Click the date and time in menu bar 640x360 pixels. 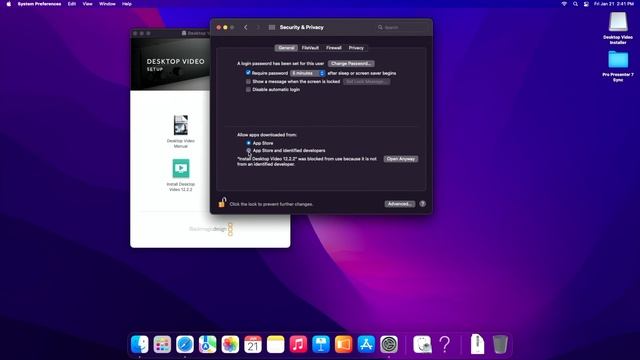pyautogui.click(x=614, y=4)
